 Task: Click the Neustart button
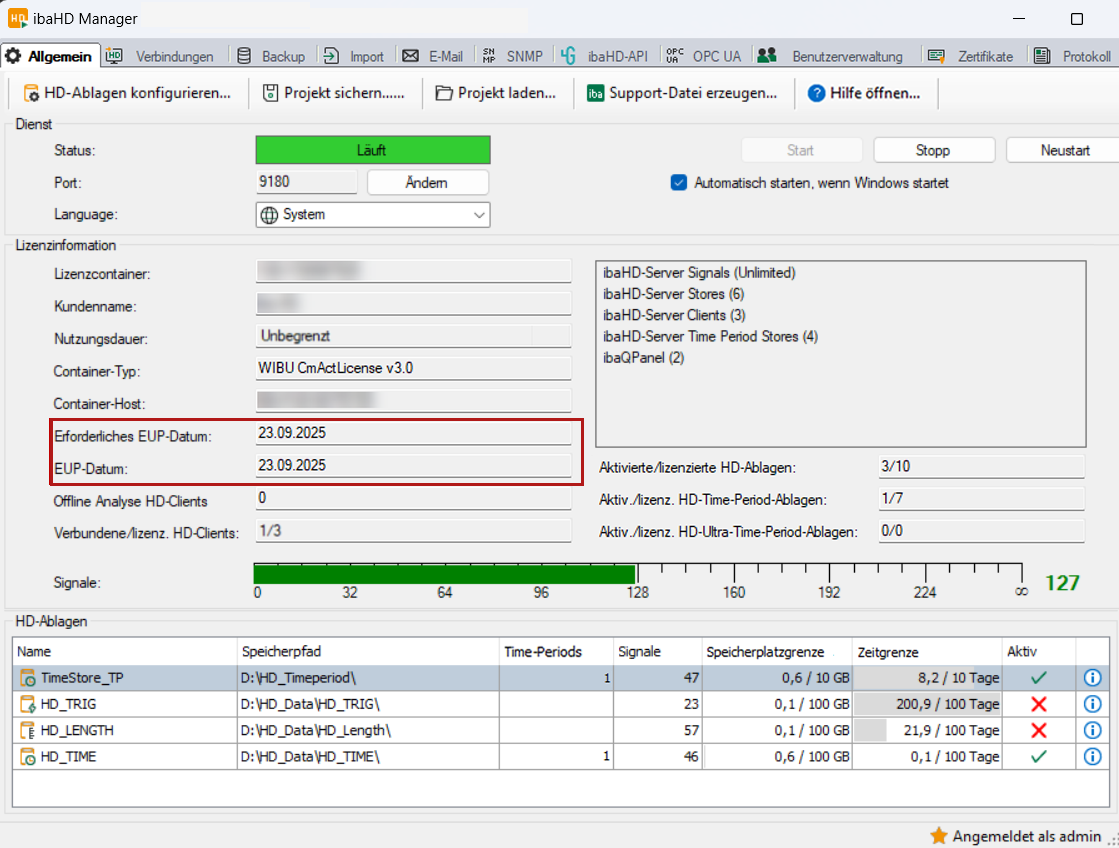[1063, 151]
